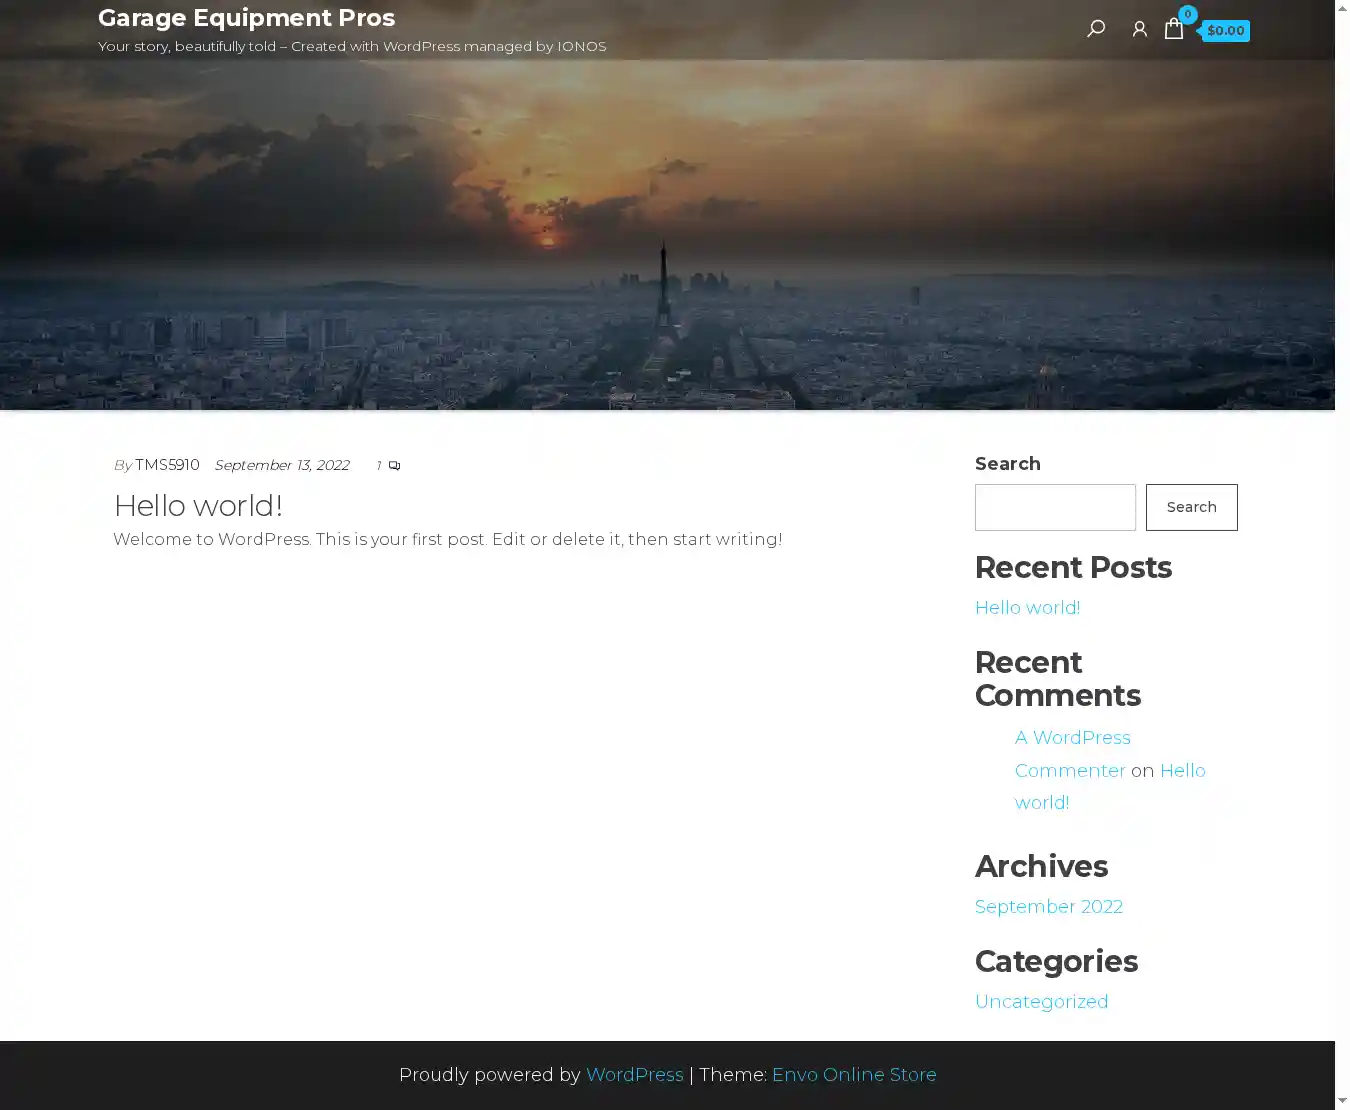1350x1110 pixels.
Task: Open Envo Online Store theme link
Action: (x=854, y=1075)
